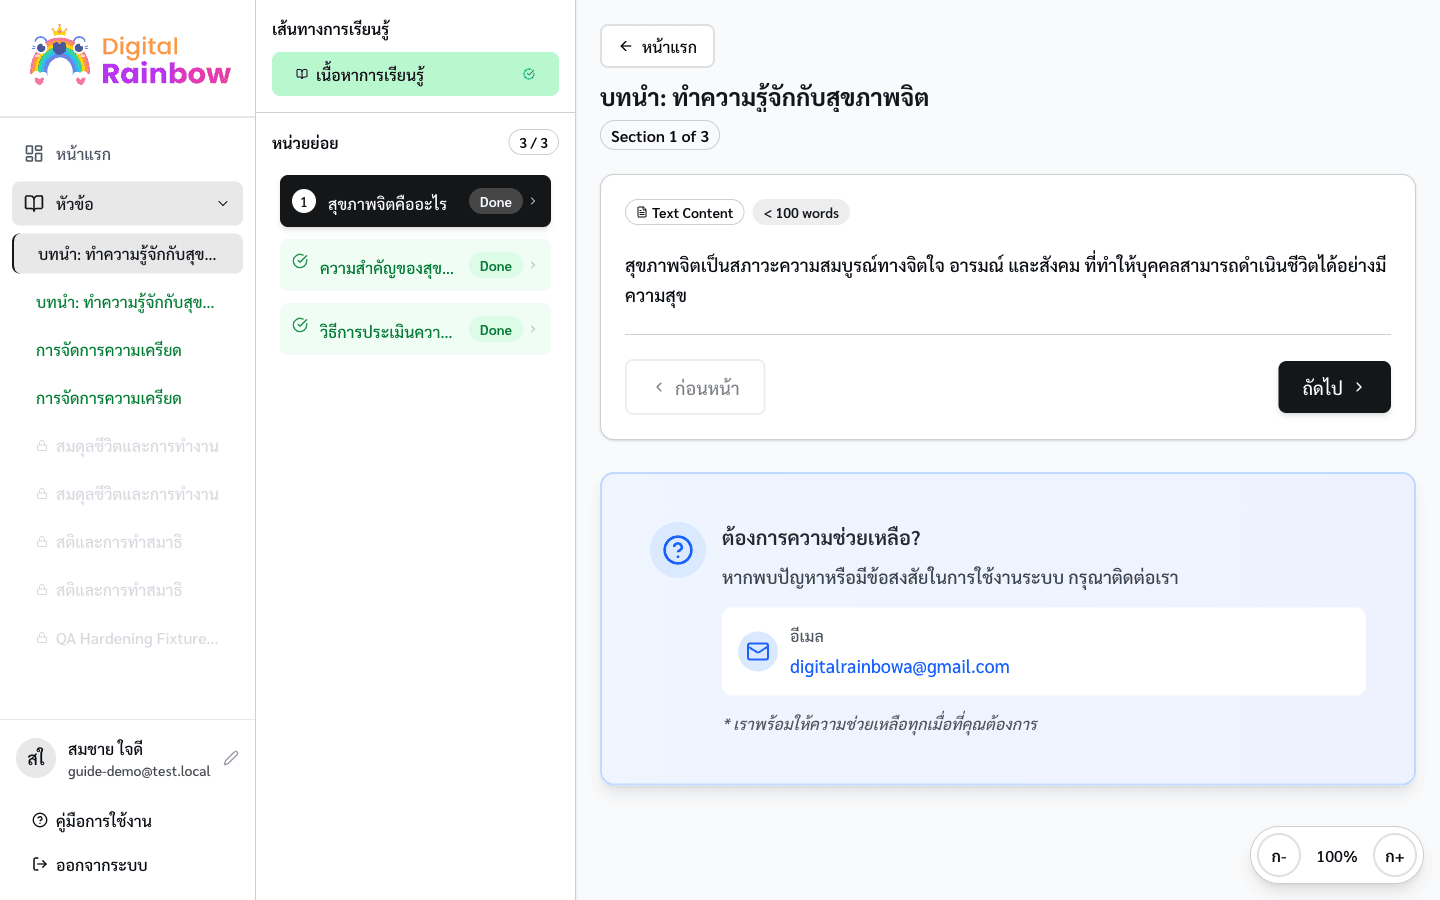Increase font size with ก+ button
This screenshot has width=1440, height=900.
point(1395,856)
